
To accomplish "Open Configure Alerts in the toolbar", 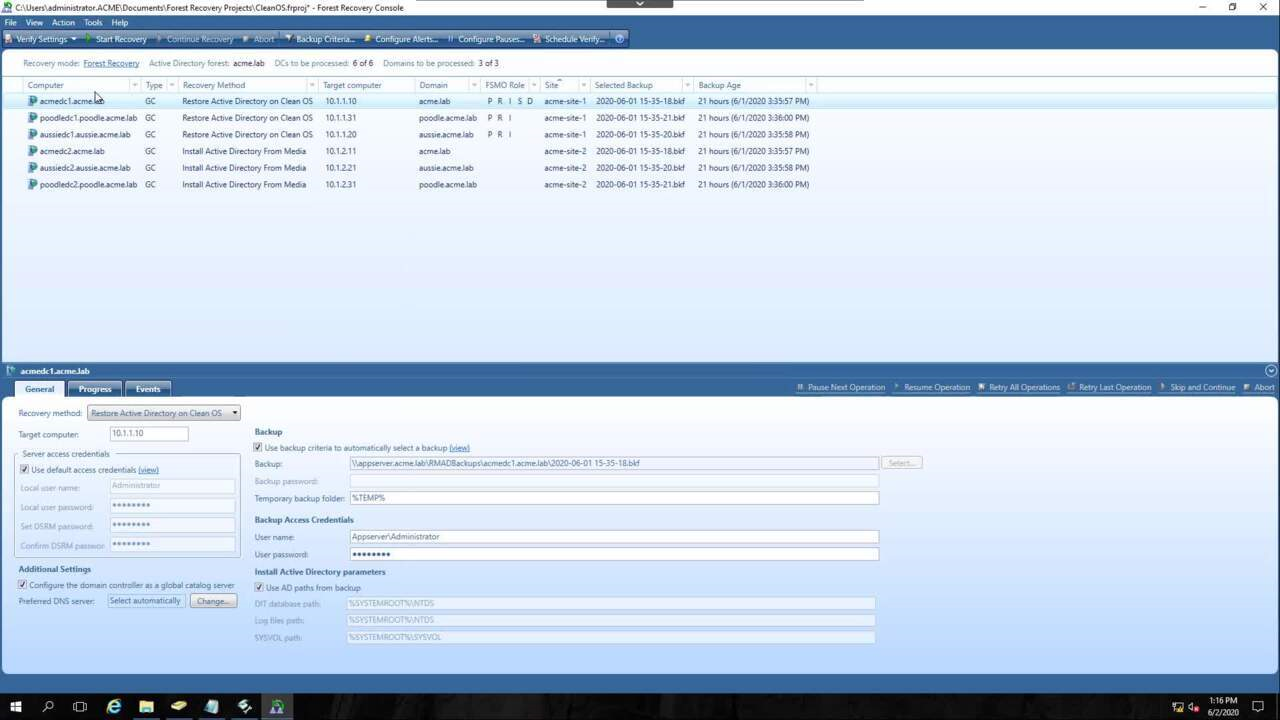I will (401, 39).
